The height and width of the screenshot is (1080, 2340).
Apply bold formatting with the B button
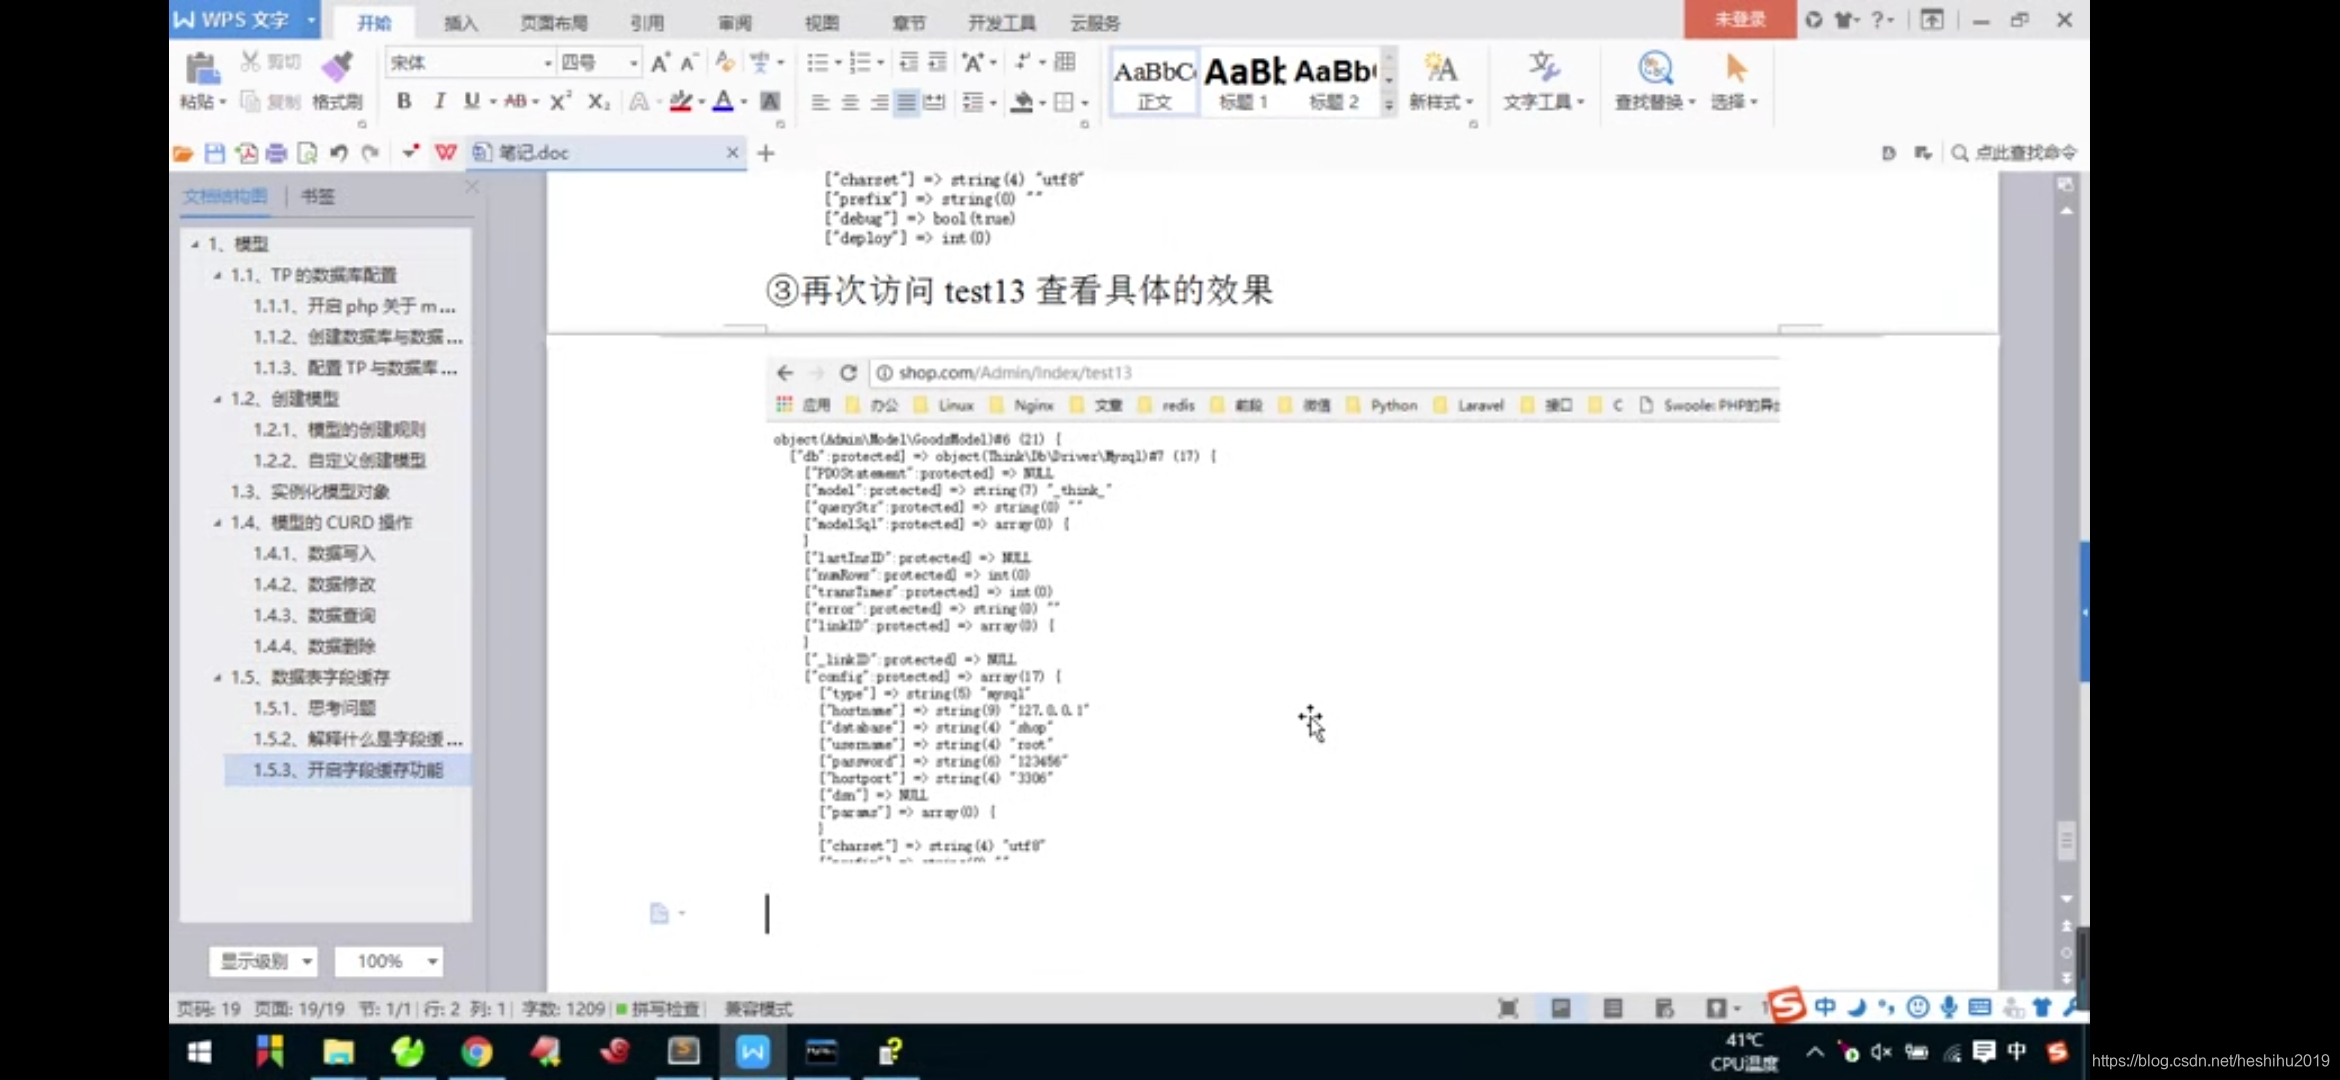[404, 101]
